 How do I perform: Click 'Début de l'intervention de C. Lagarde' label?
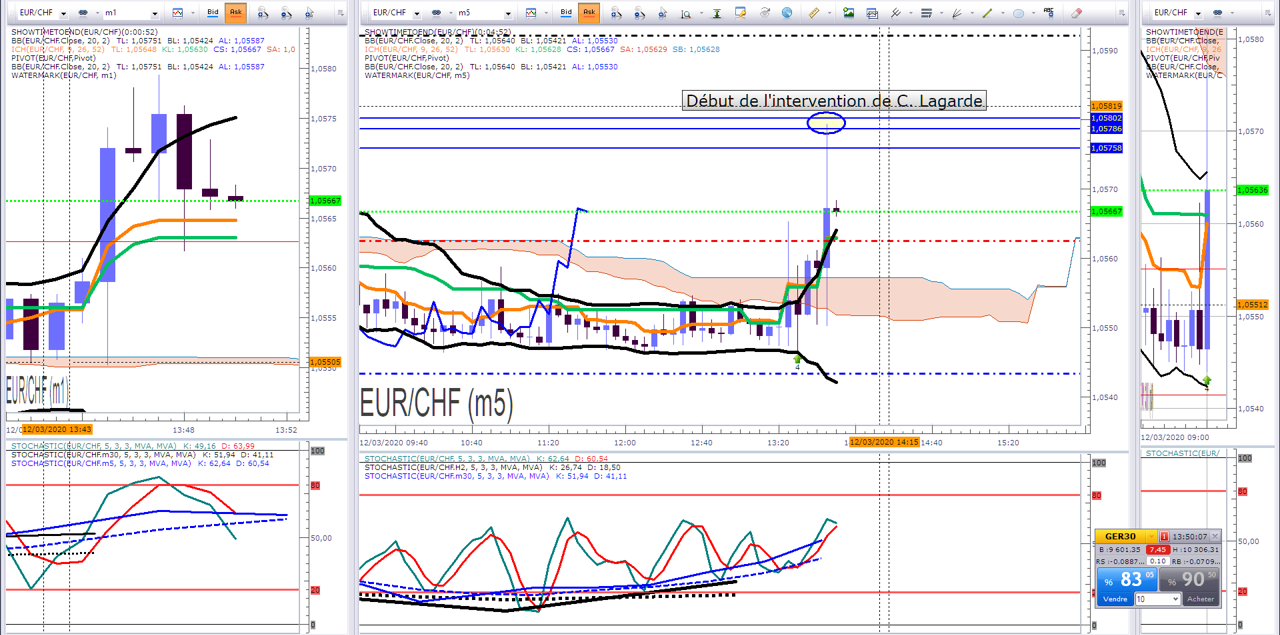[835, 101]
